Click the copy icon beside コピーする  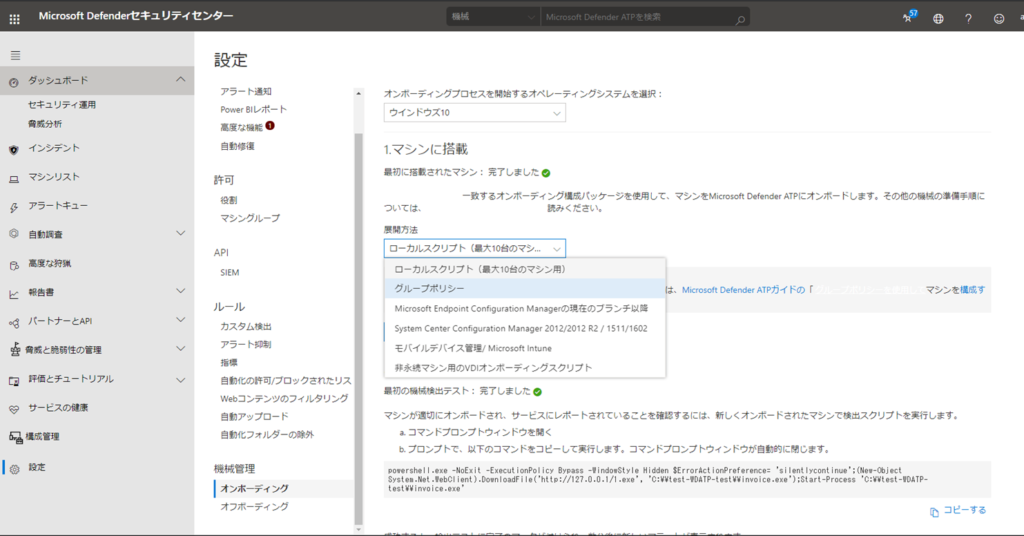(934, 512)
